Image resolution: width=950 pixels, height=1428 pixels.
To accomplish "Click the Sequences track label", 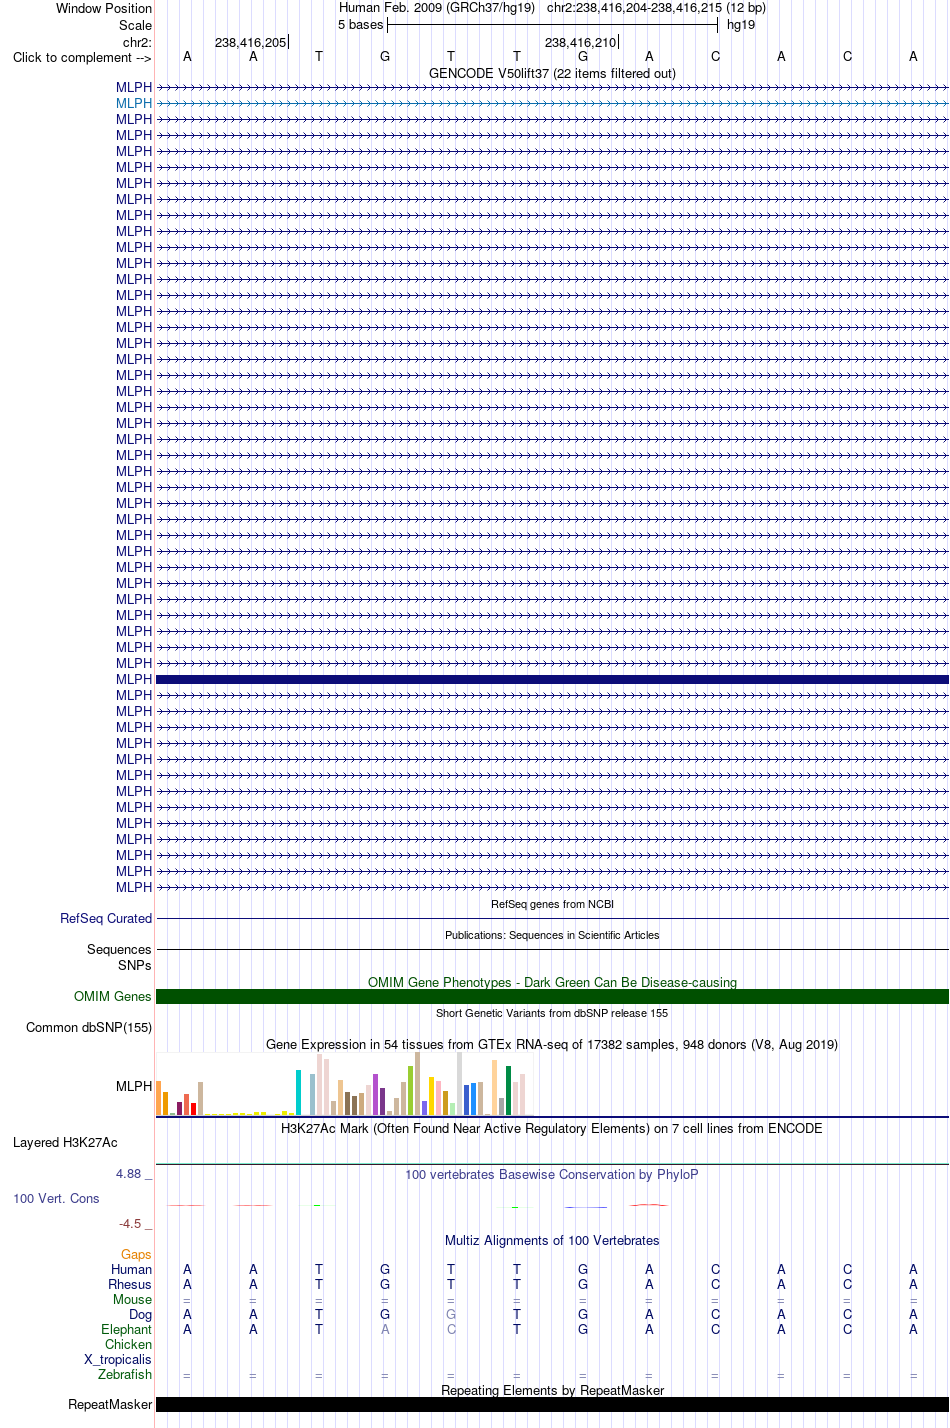I will [119, 949].
